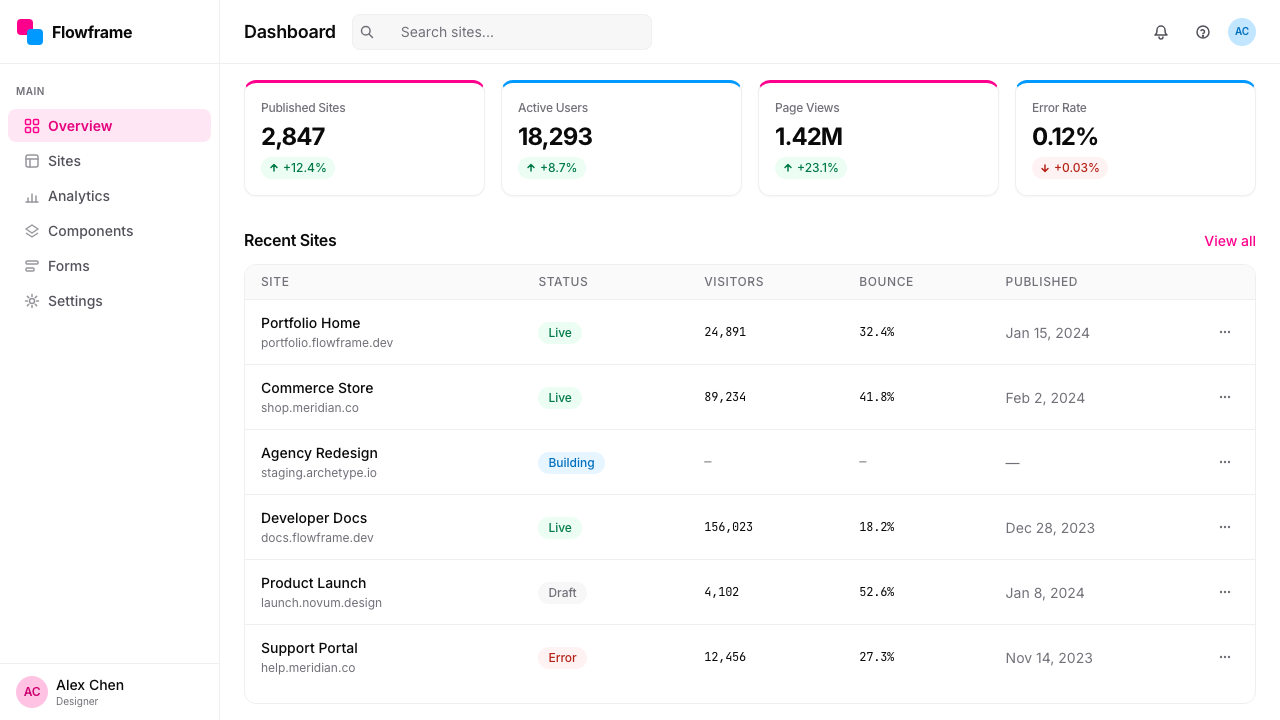Open more options for Support Portal
Screen dimensions: 1280x720
1225,657
